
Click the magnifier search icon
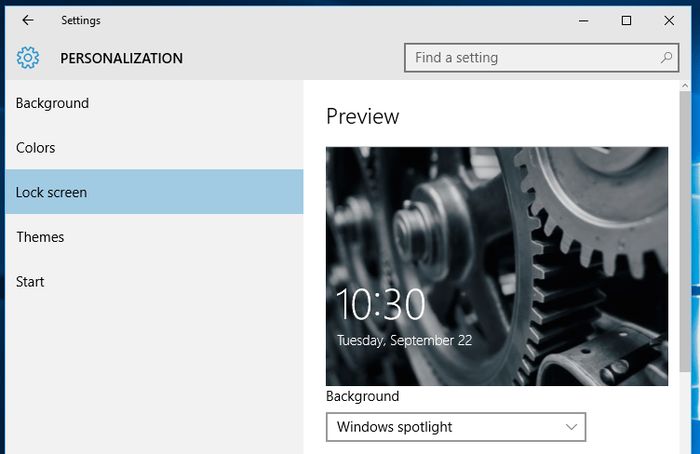tap(666, 58)
